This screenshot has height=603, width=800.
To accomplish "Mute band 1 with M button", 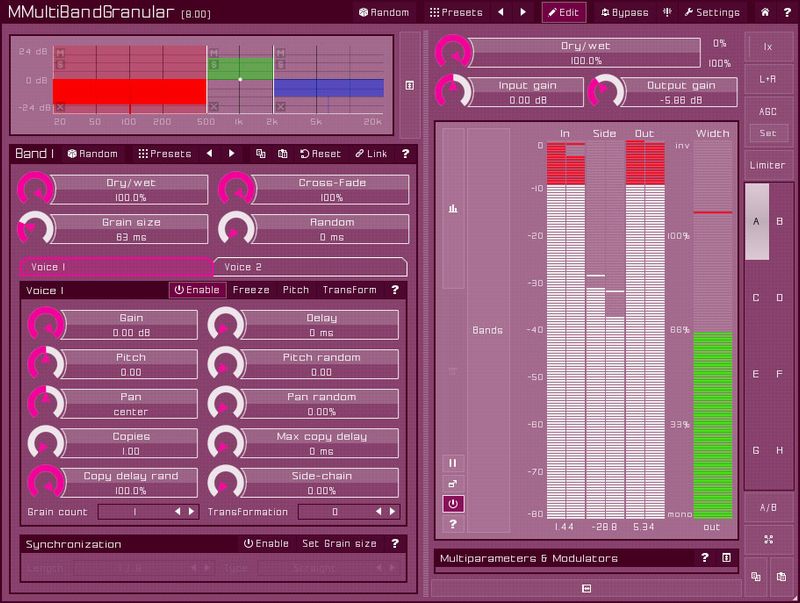I will click(60, 53).
